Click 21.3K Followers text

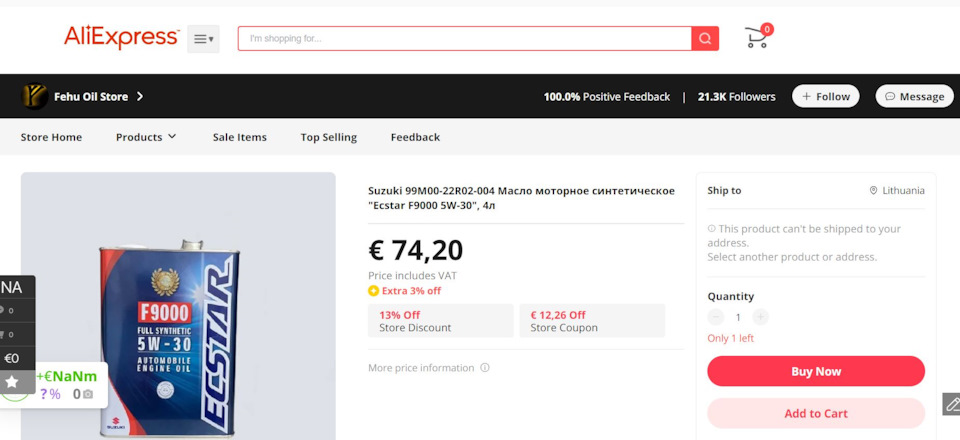click(737, 97)
